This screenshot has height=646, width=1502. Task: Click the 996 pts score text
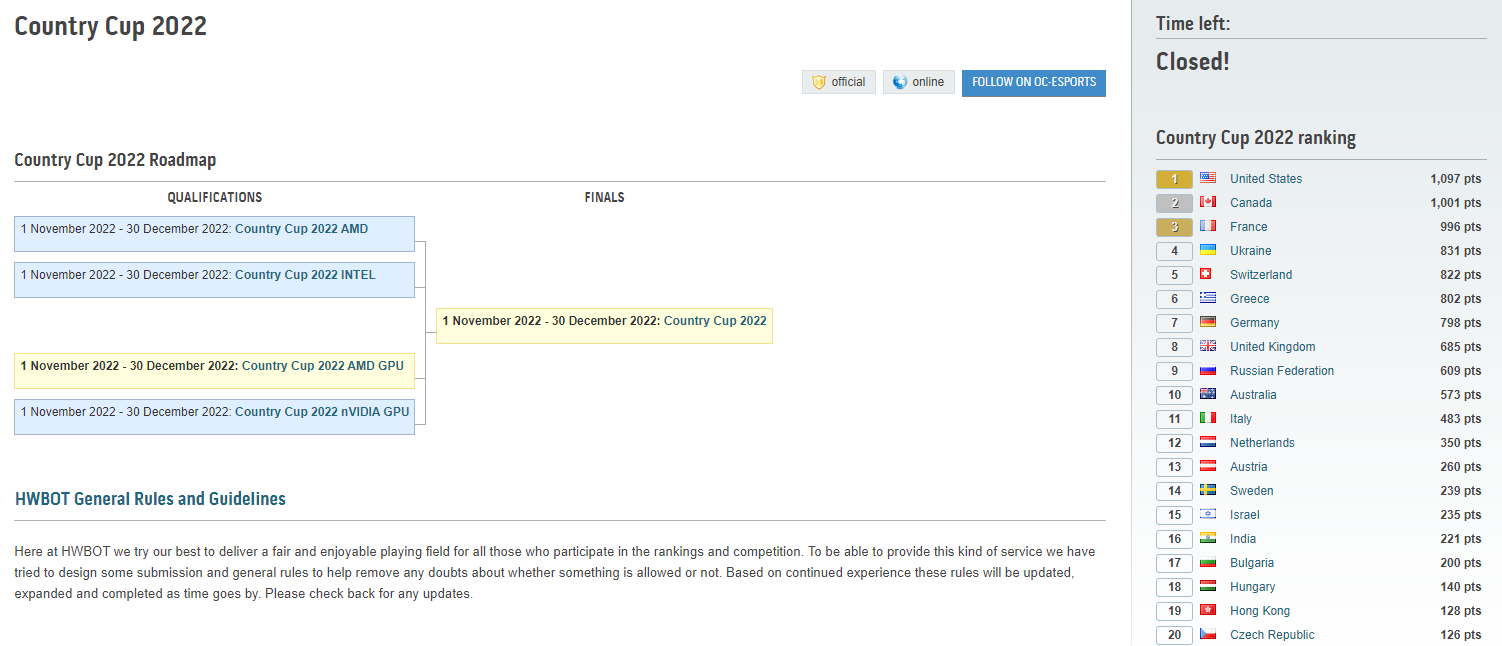point(1461,227)
